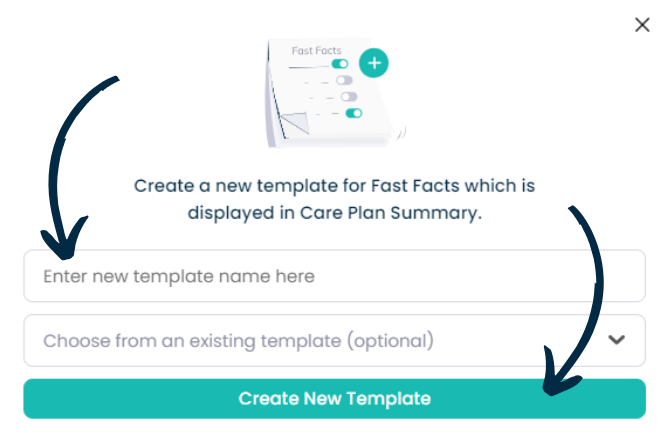Toggle the bottom green switch in illustration

354,113
